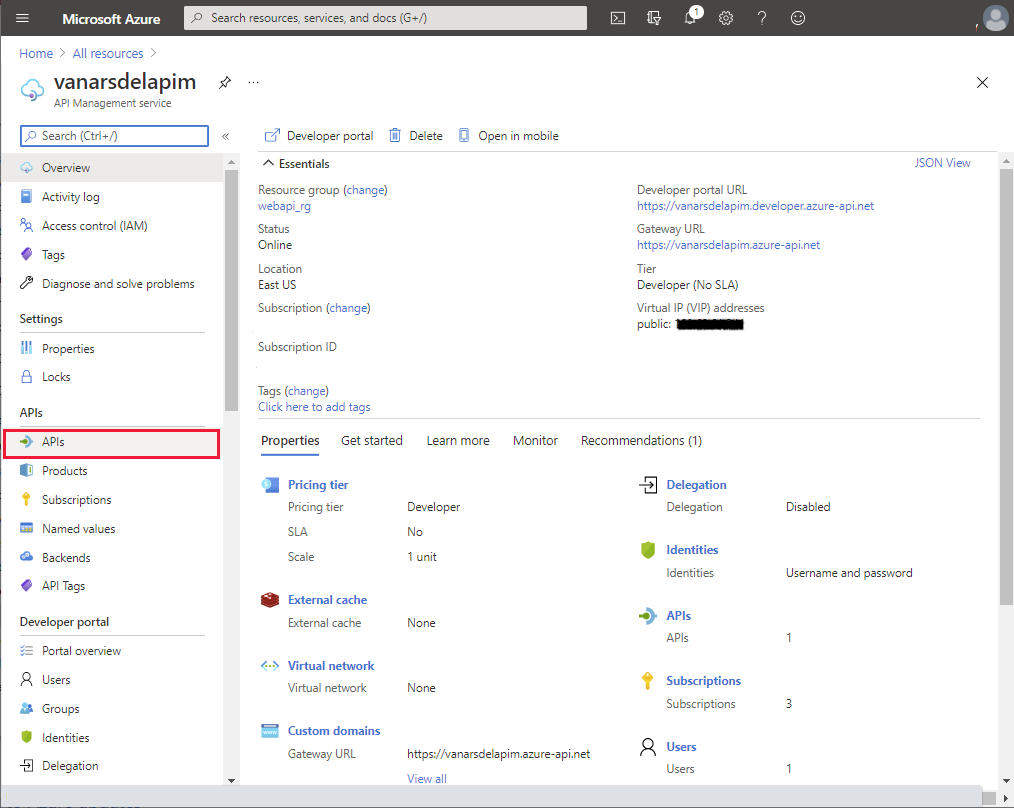Collapse the Essentials section
The height and width of the screenshot is (808, 1014).
(x=269, y=163)
